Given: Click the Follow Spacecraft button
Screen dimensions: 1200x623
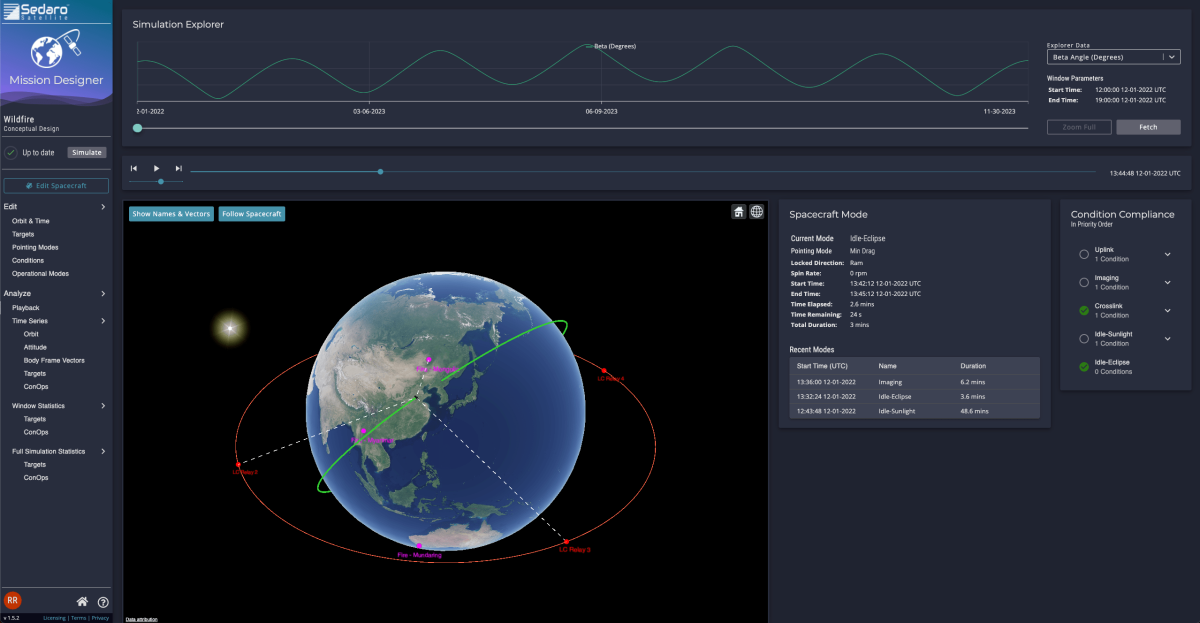Looking at the screenshot, I should (251, 214).
